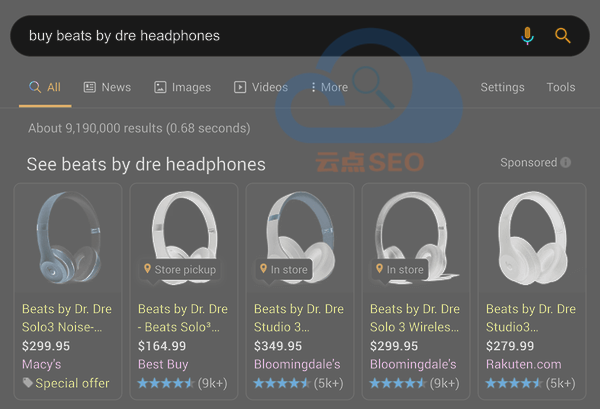600x409 pixels.
Task: Click the Macy's store link
Action: pyautogui.click(x=41, y=364)
